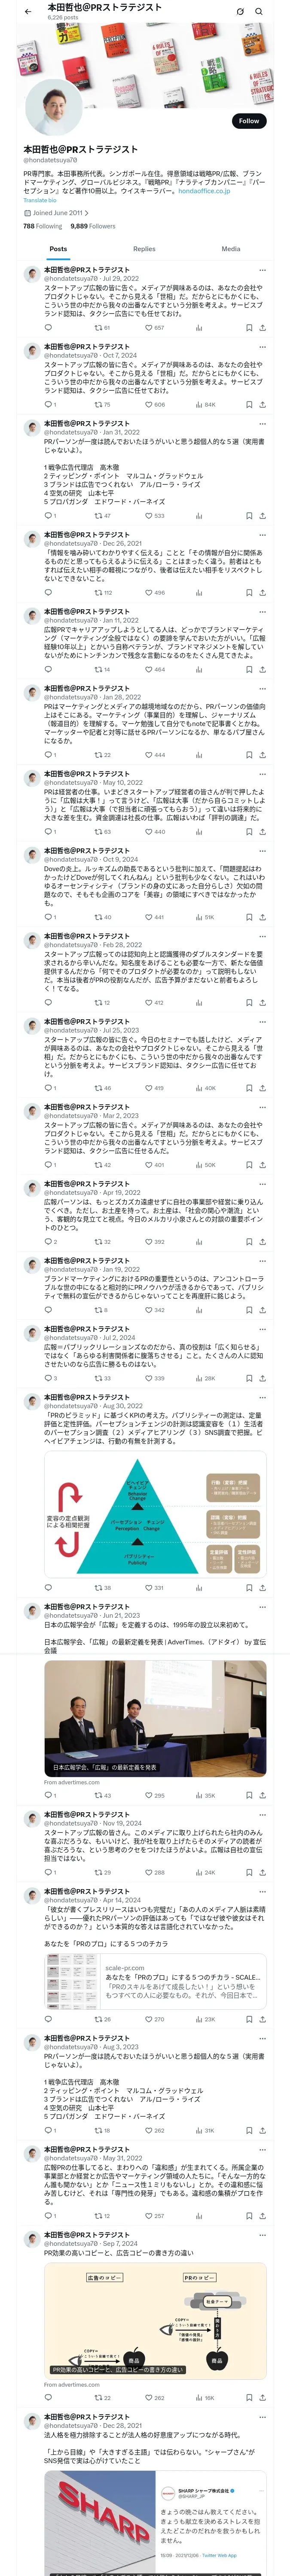Switch to the Media tab
Viewport: 290px width, 2576px height.
[230, 249]
